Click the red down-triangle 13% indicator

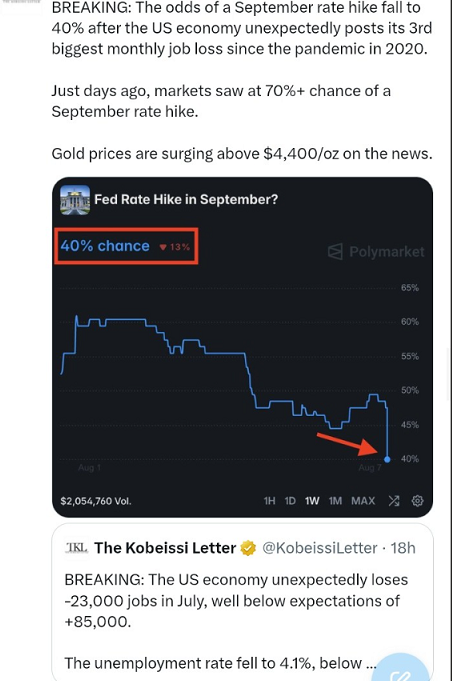pos(175,247)
